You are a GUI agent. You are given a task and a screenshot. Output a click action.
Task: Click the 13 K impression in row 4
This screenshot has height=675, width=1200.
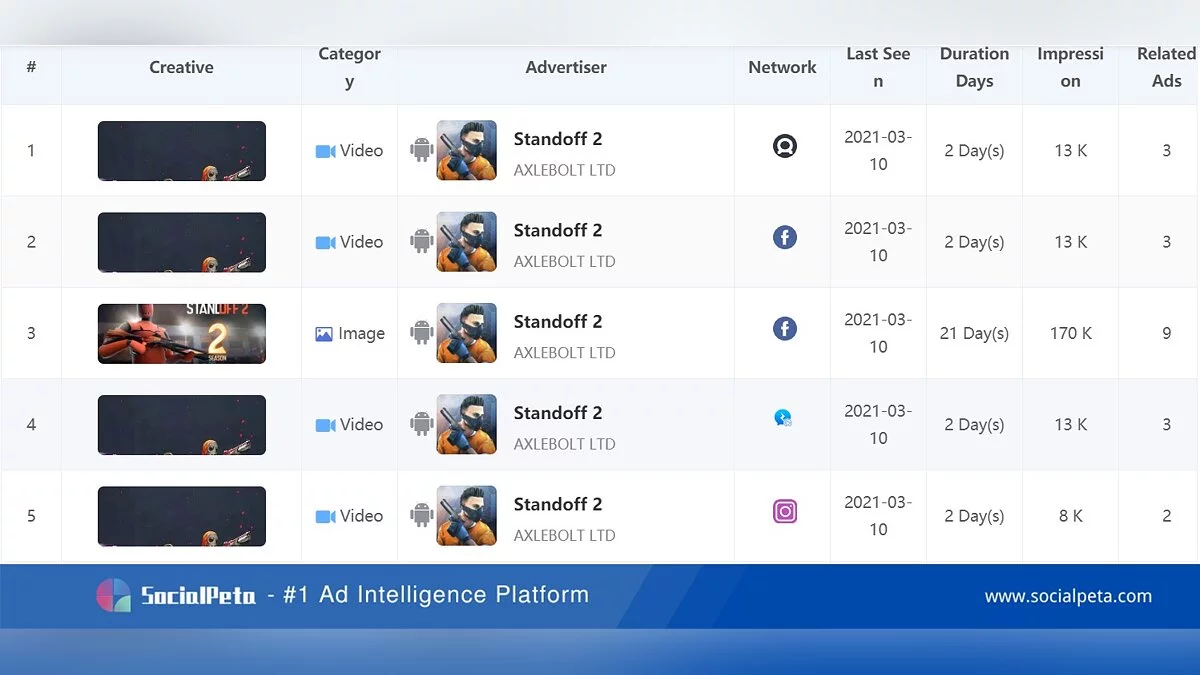[1070, 425]
